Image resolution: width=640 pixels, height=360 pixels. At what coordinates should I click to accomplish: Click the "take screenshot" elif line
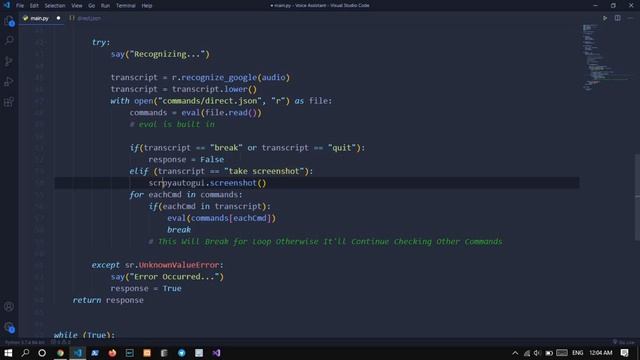221,171
